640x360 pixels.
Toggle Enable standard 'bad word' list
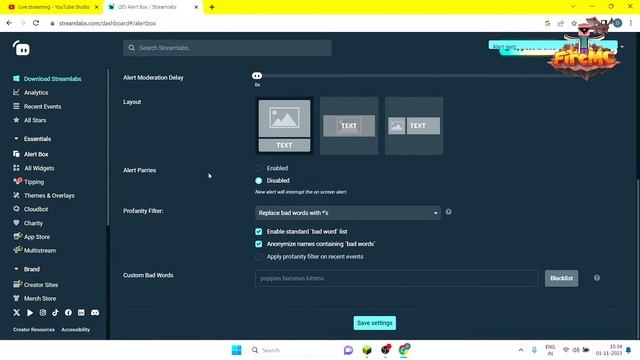click(x=259, y=231)
